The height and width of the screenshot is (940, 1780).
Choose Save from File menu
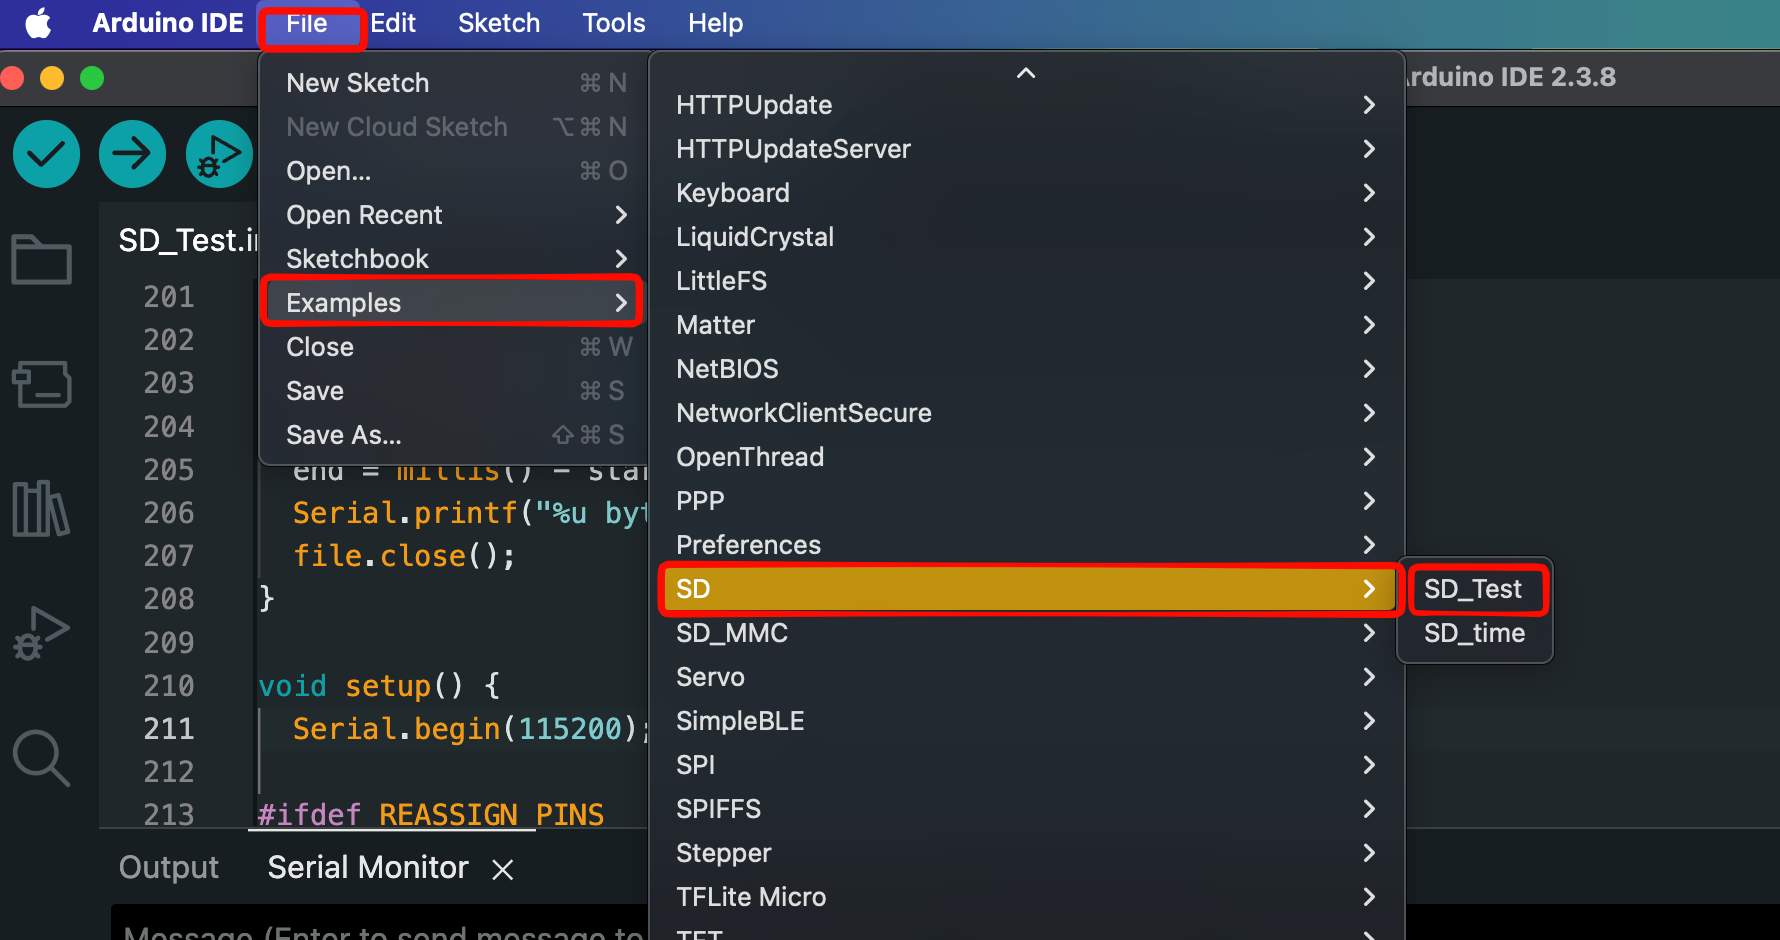click(x=453, y=391)
